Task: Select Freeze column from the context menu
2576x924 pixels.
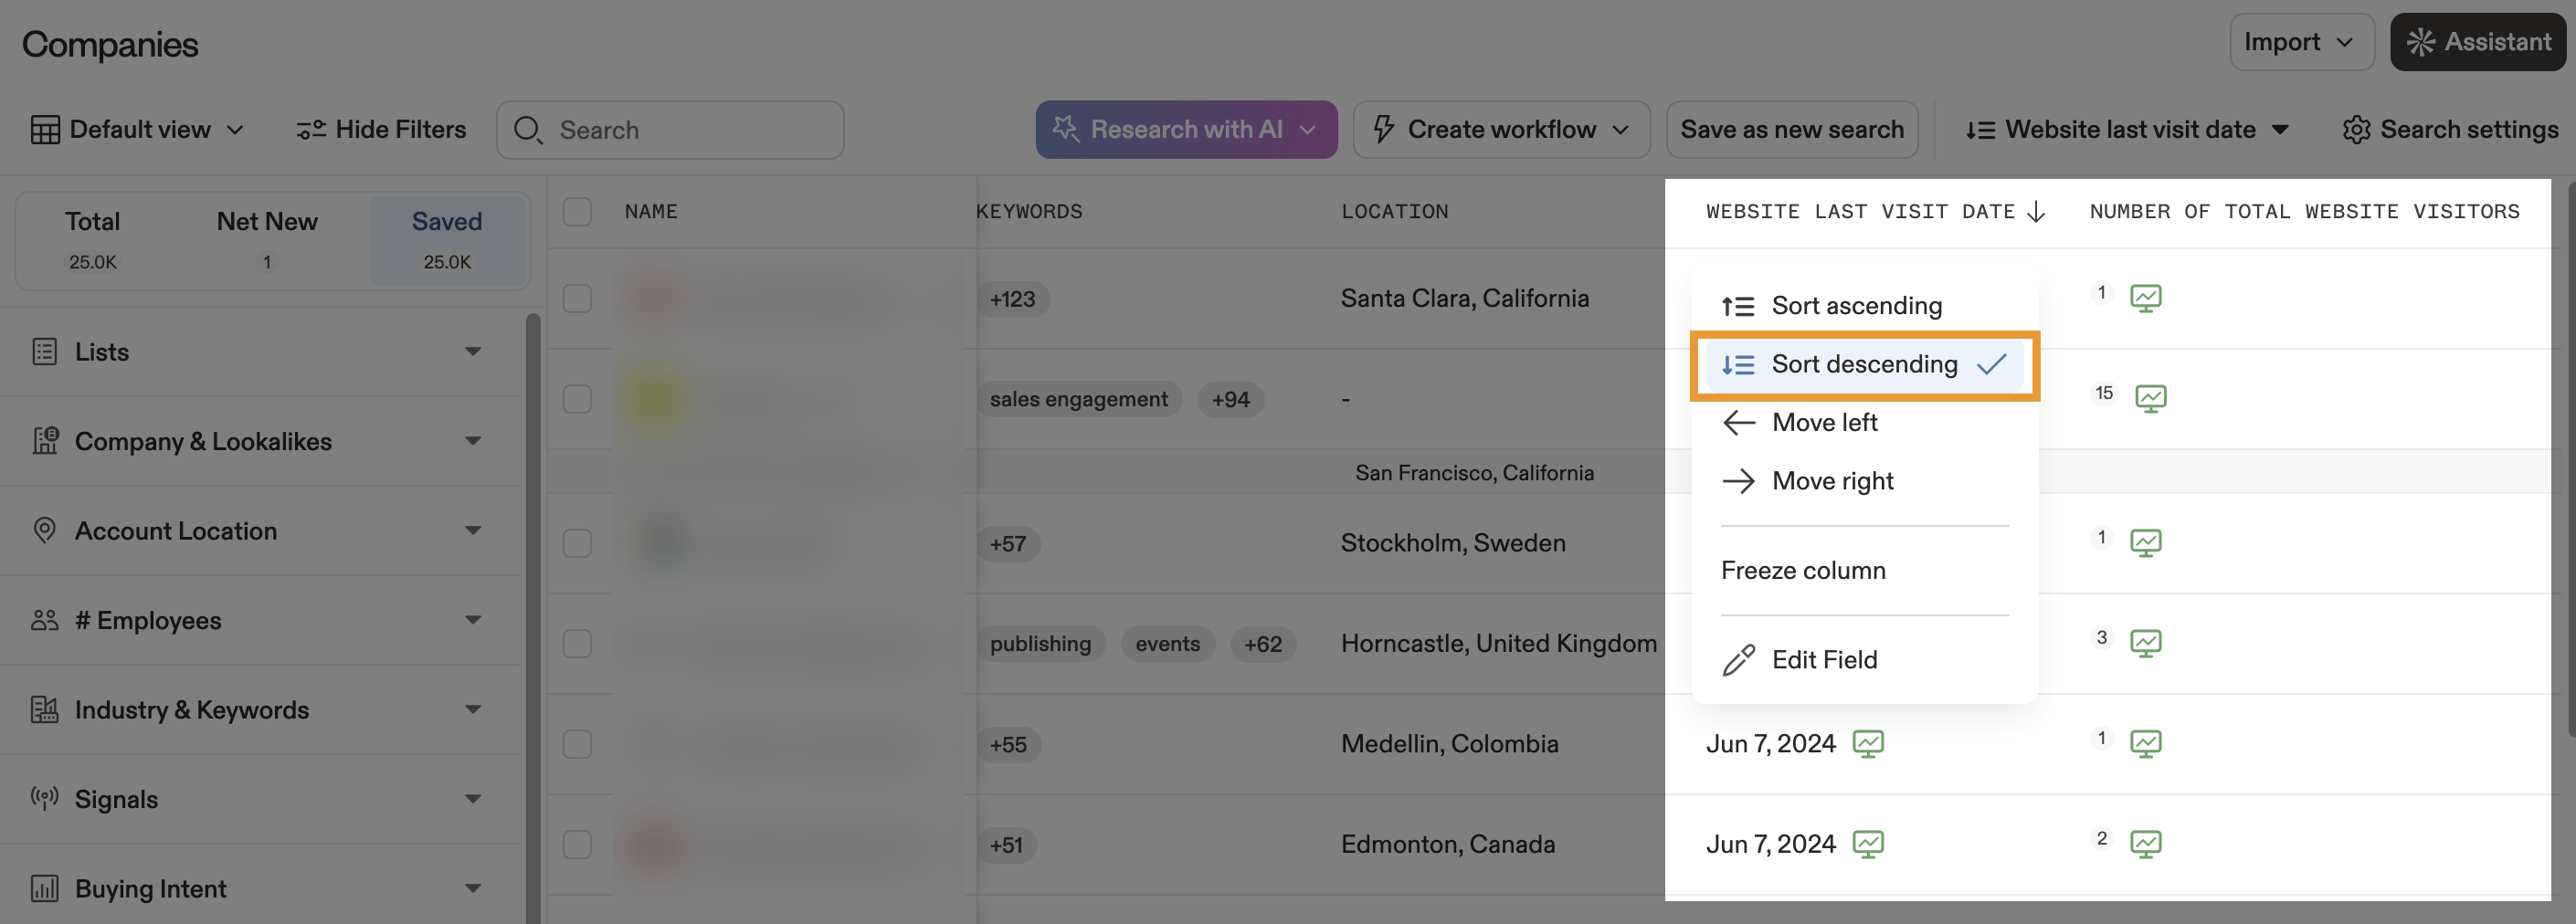Action: pos(1803,569)
